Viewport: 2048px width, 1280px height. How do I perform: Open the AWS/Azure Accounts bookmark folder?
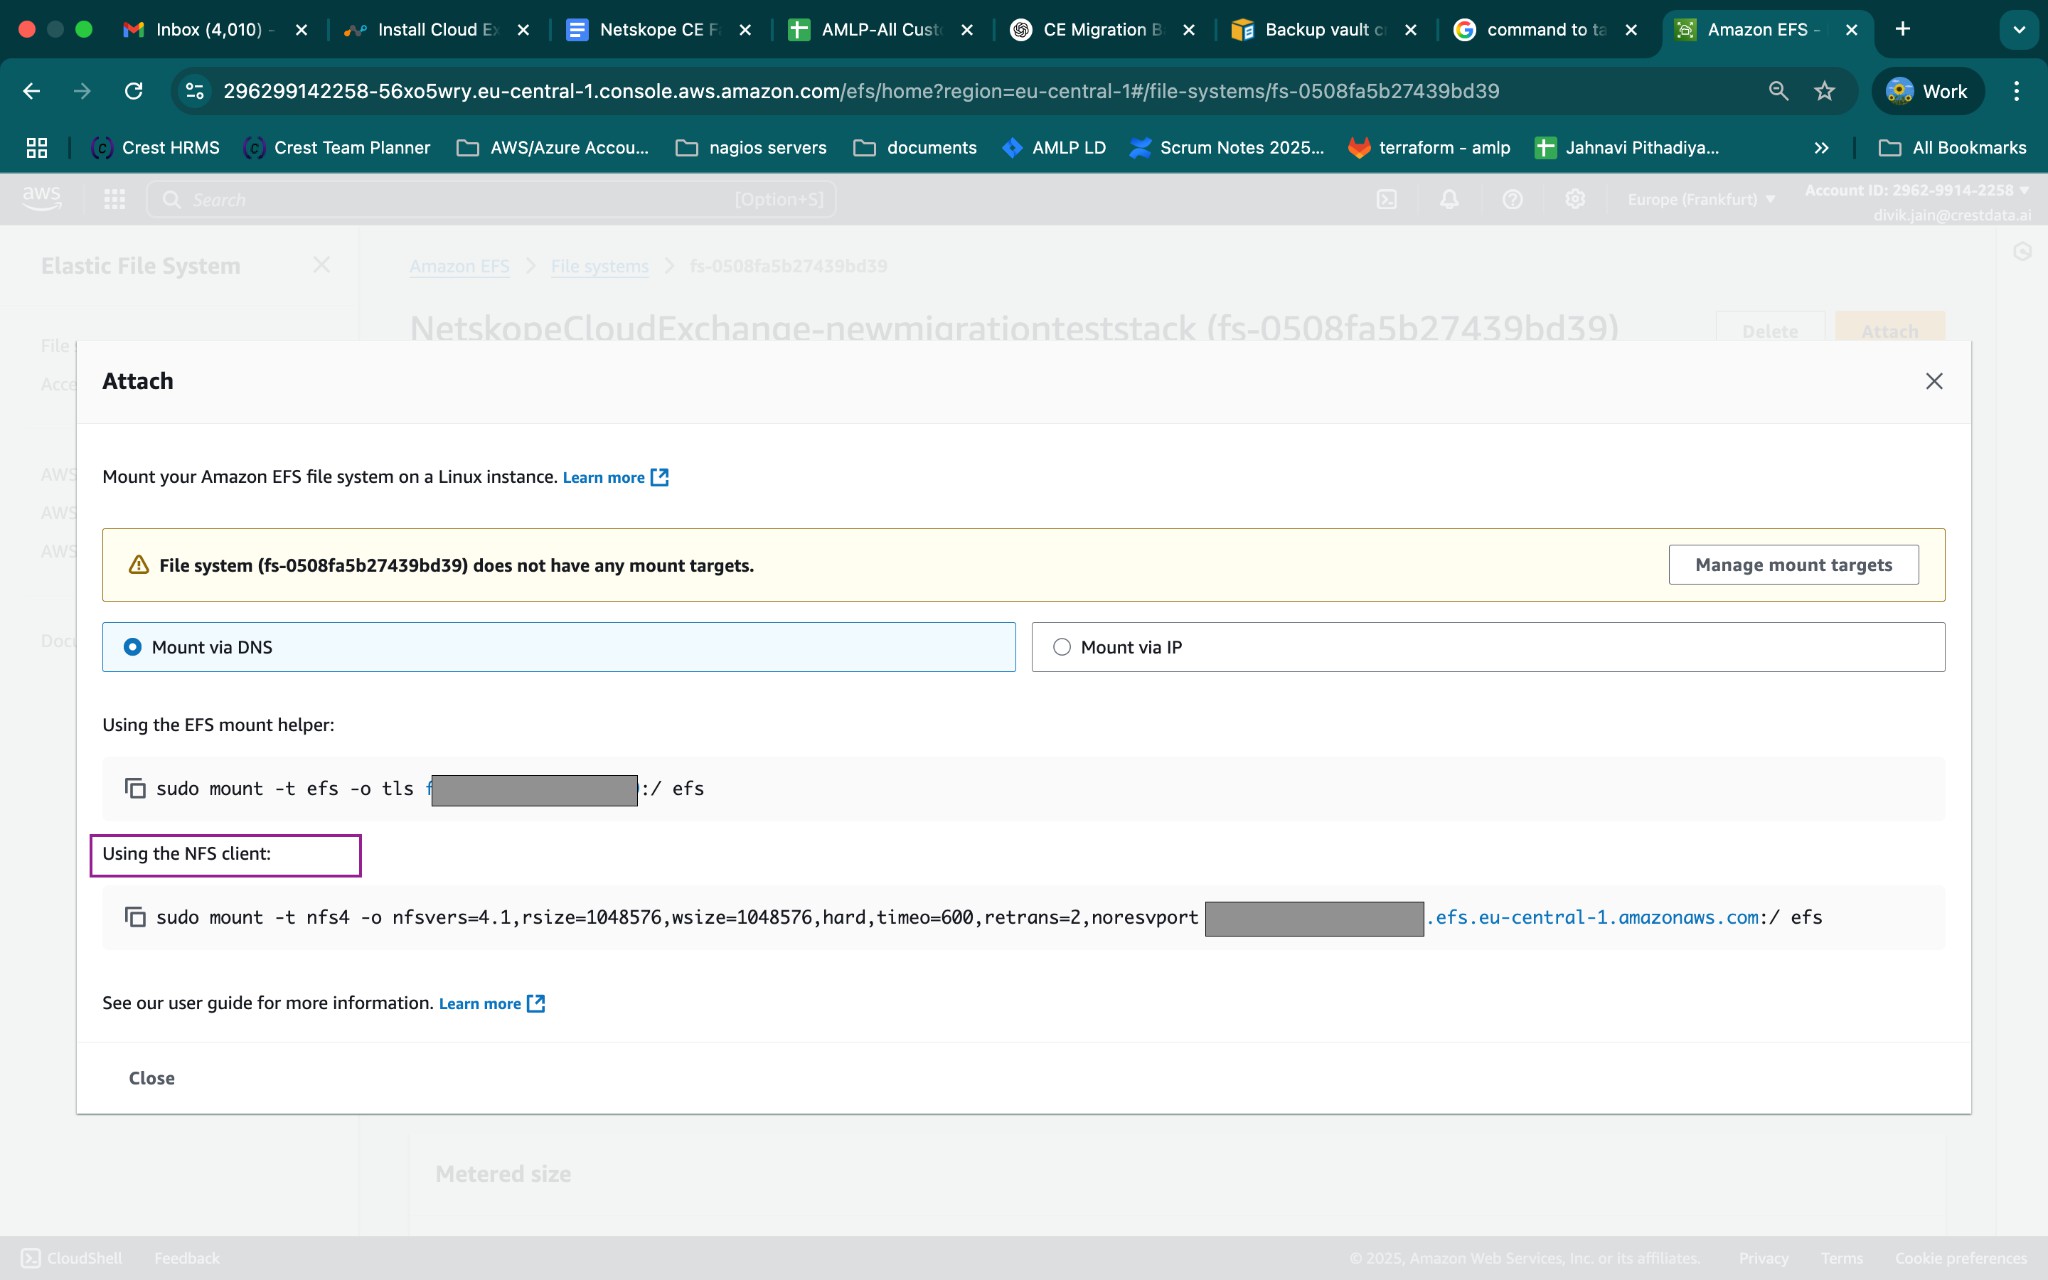(552, 148)
